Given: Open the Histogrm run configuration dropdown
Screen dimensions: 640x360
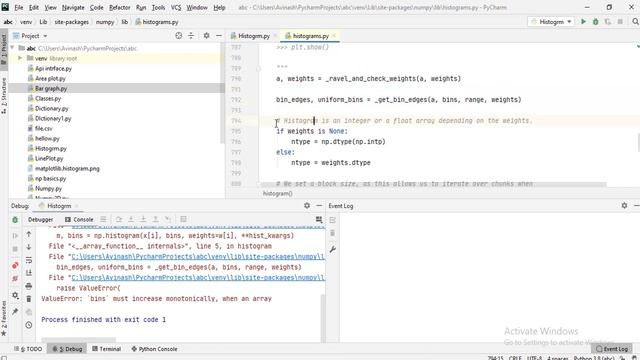Looking at the screenshot, I should click(551, 22).
